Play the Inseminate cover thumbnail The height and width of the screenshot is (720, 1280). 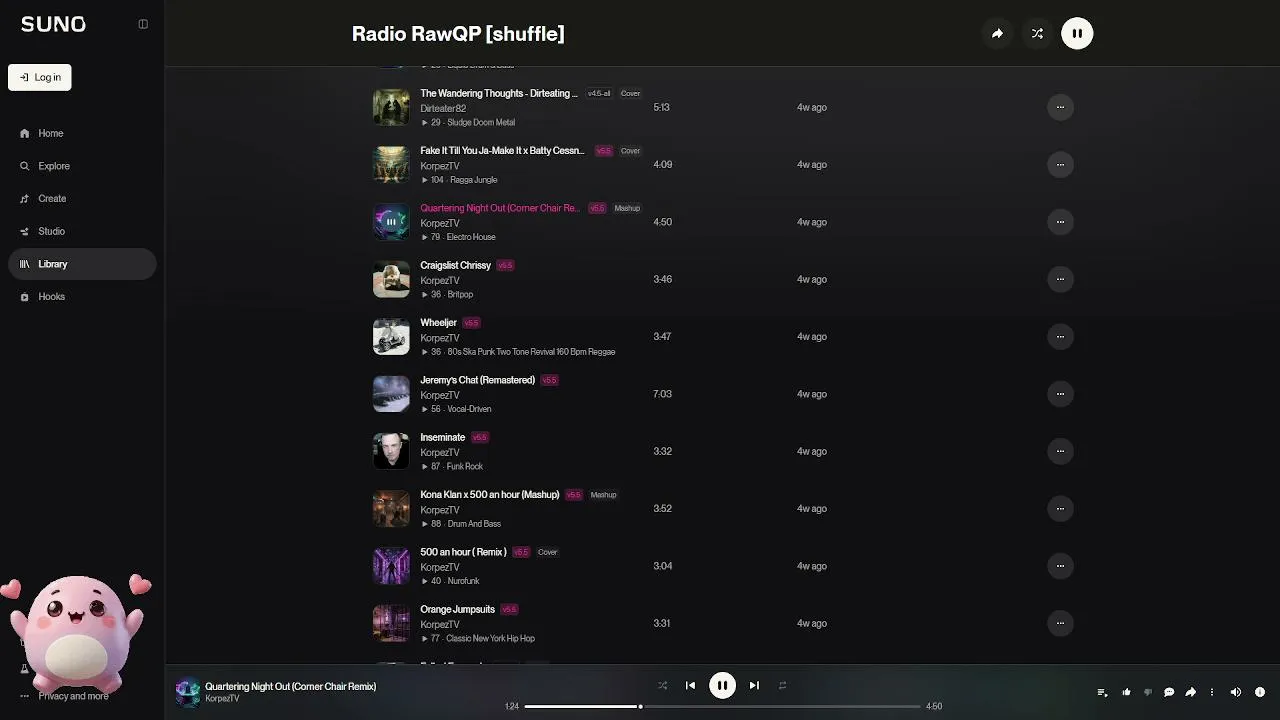click(391, 451)
